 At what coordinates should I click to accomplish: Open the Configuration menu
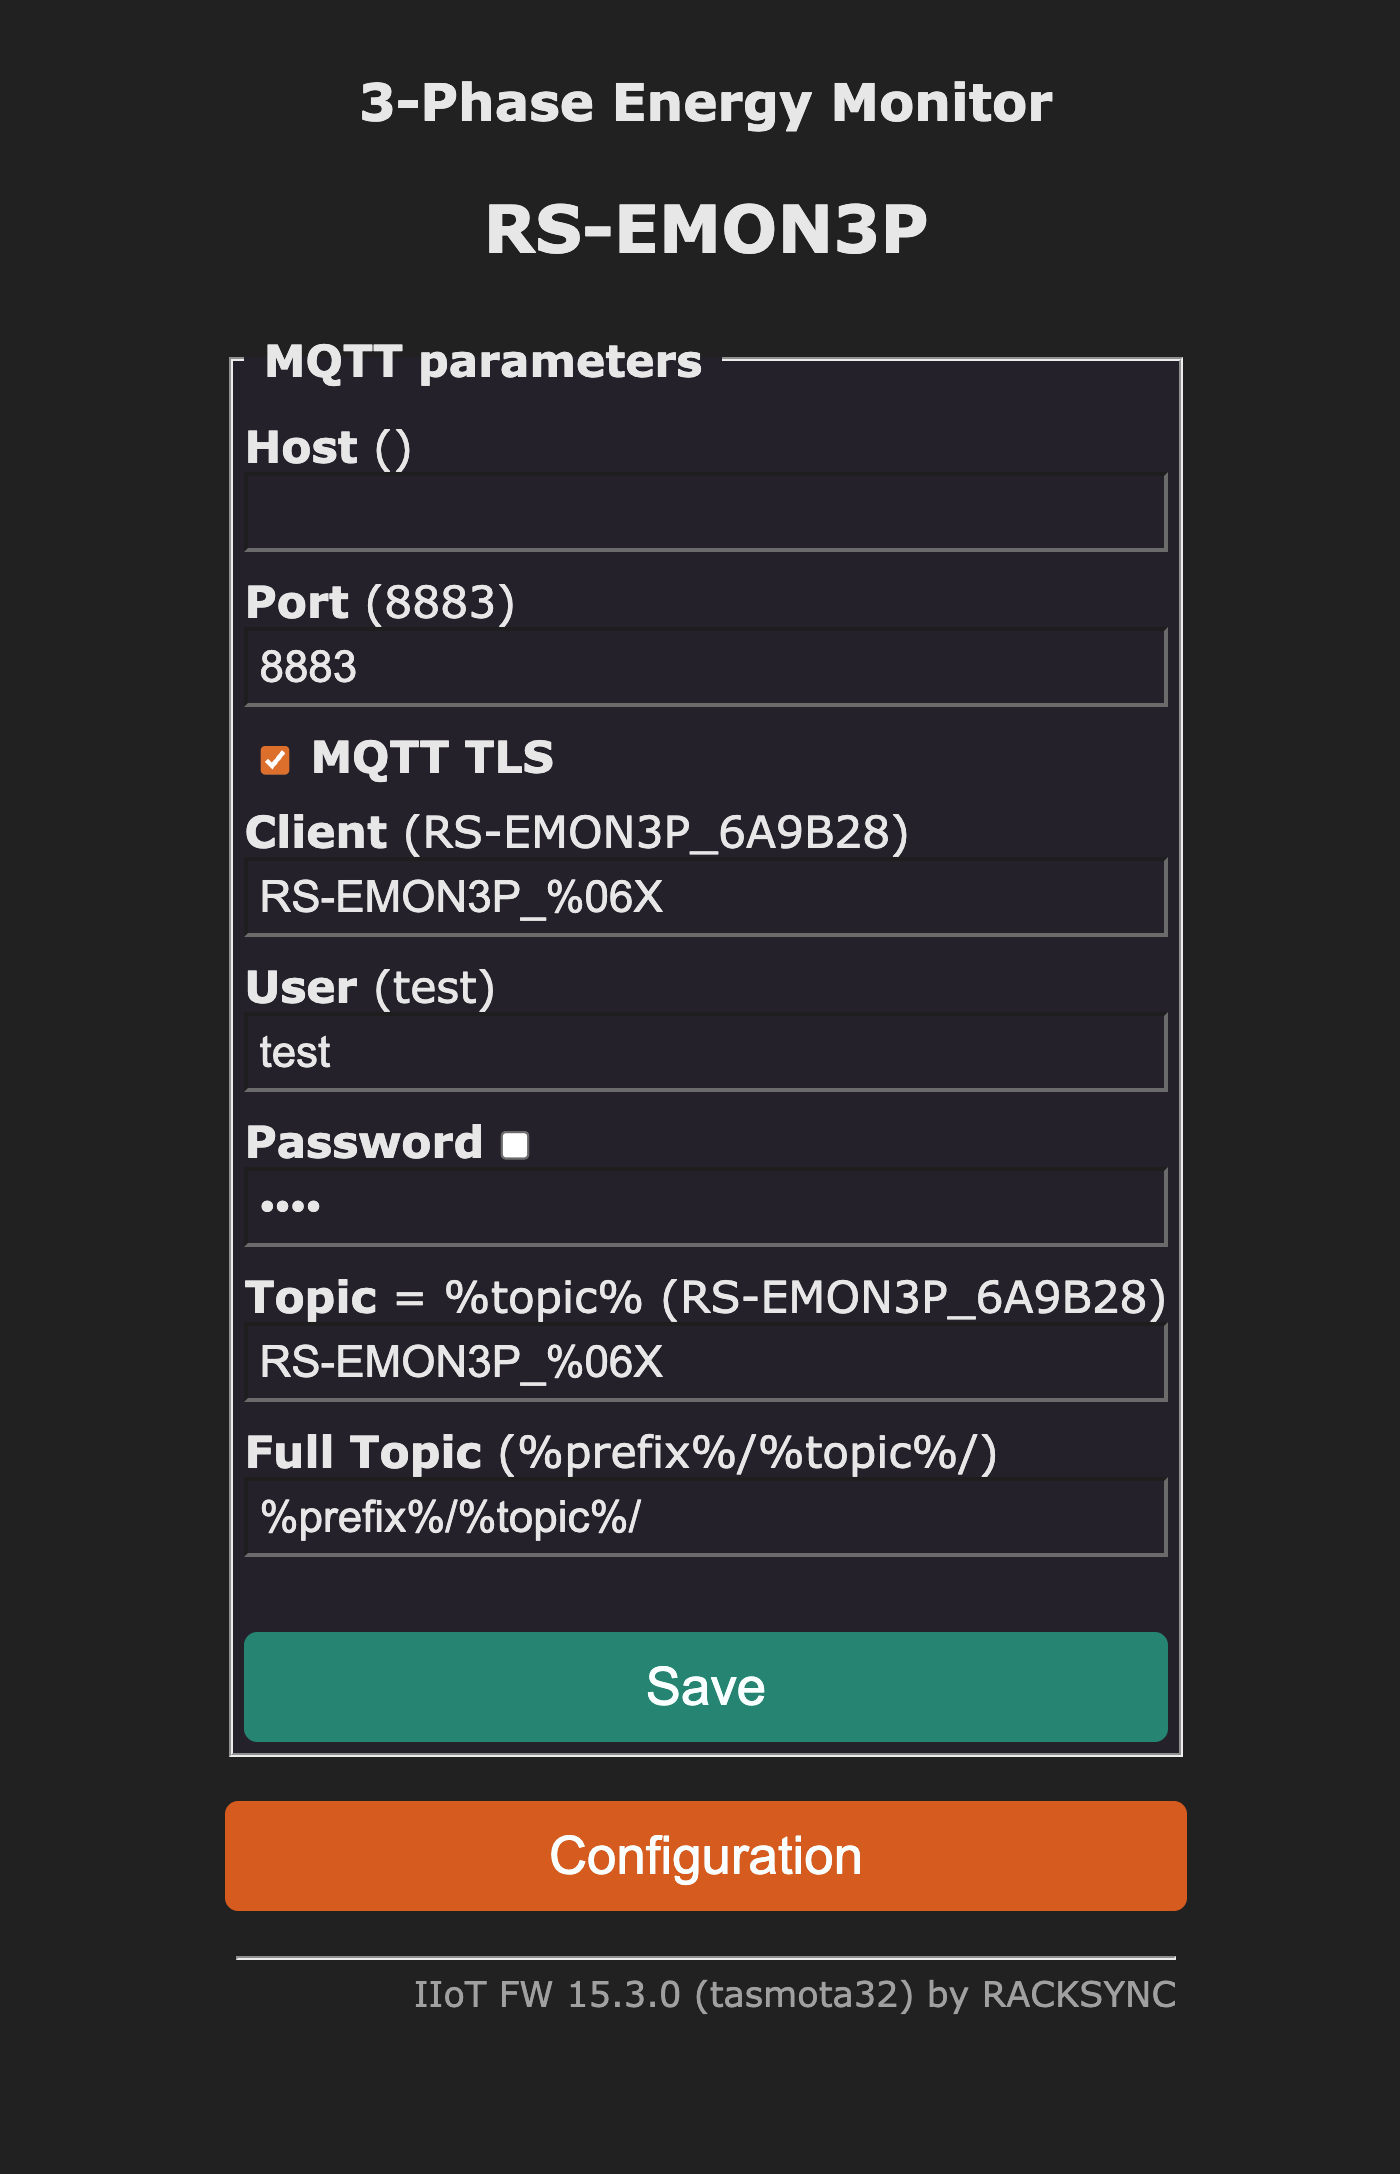click(705, 1856)
